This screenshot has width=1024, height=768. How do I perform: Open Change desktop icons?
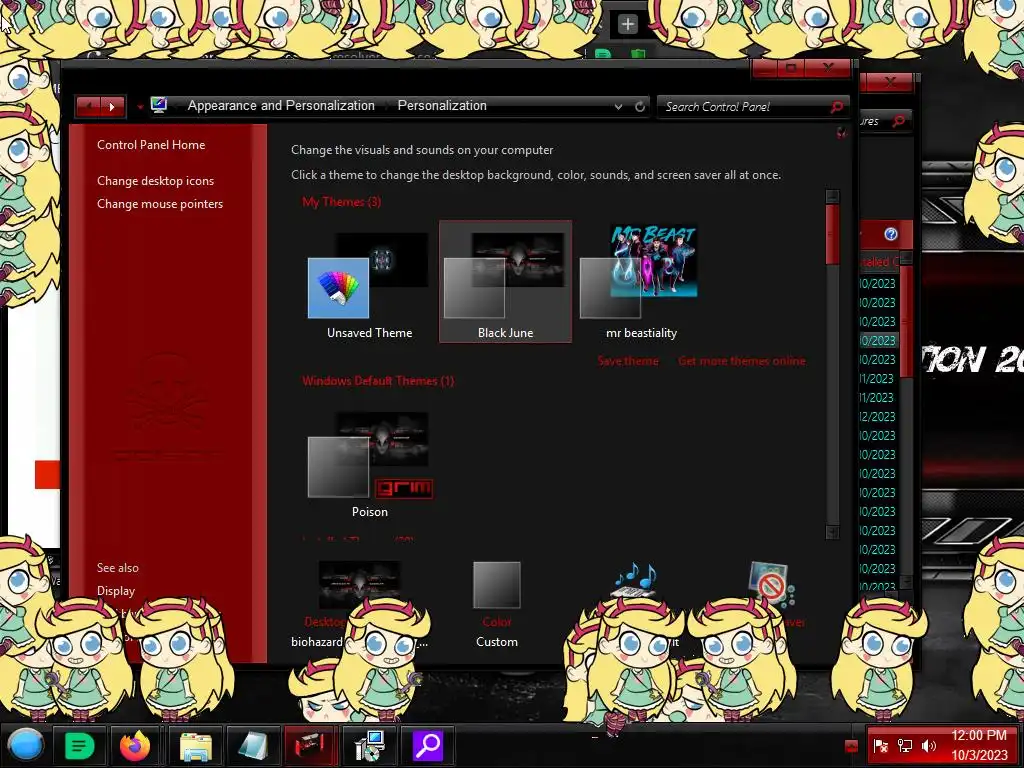[155, 181]
